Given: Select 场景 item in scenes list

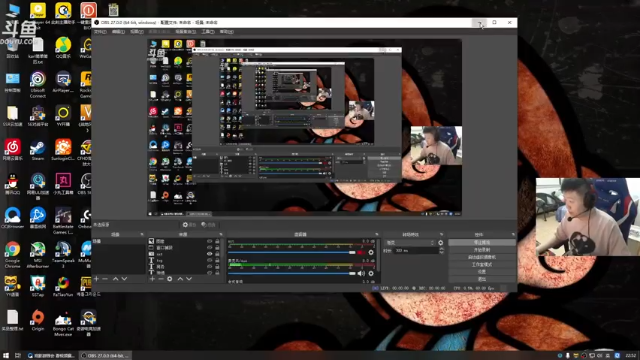Looking at the screenshot, I should [x=118, y=241].
